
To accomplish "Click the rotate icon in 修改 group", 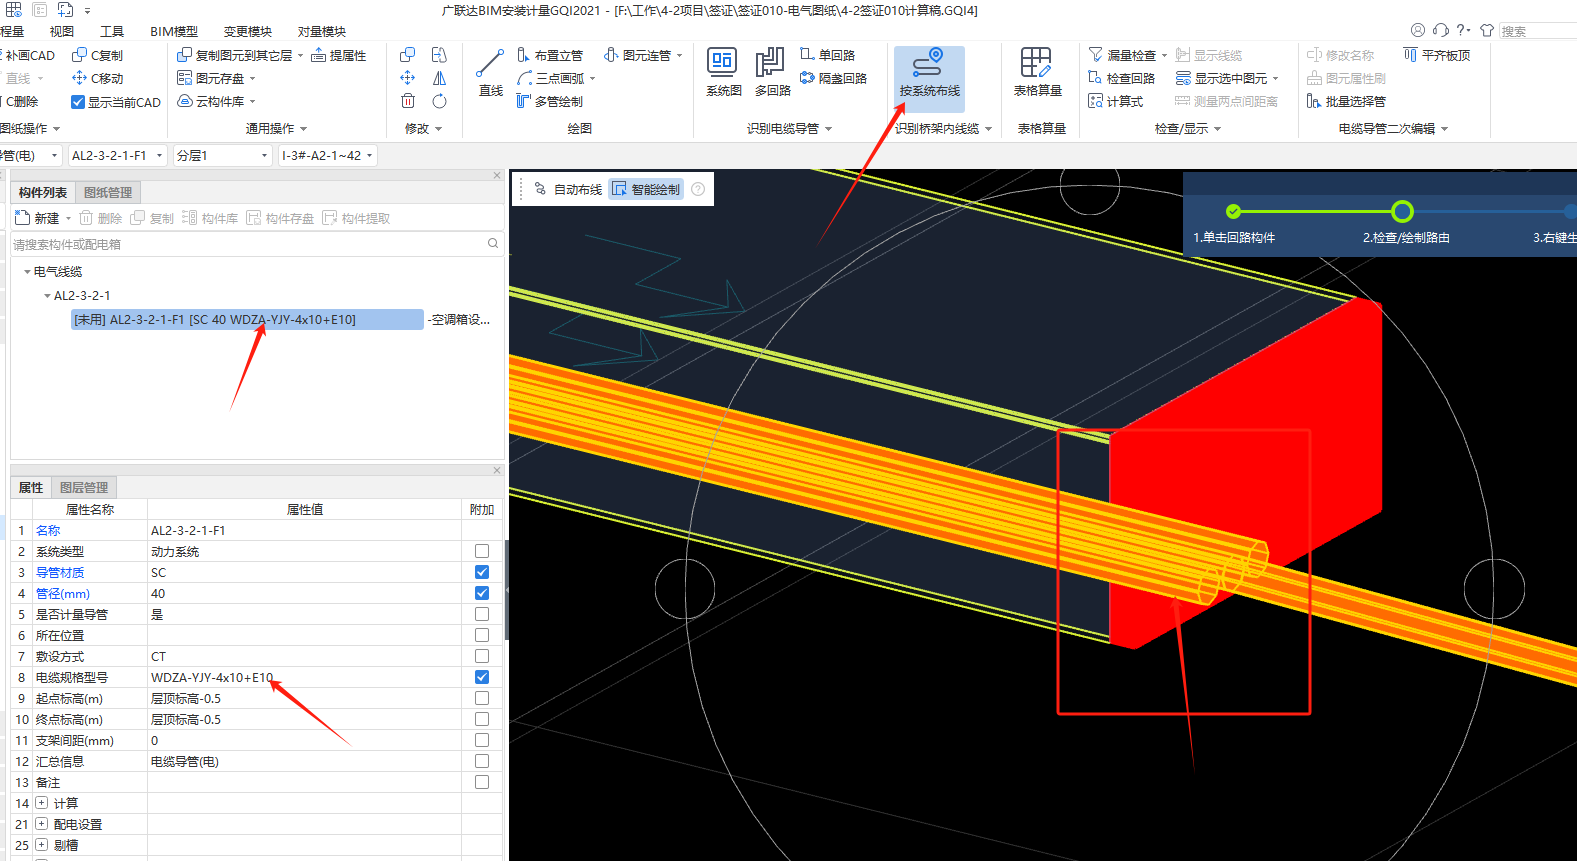I will pyautogui.click(x=439, y=101).
